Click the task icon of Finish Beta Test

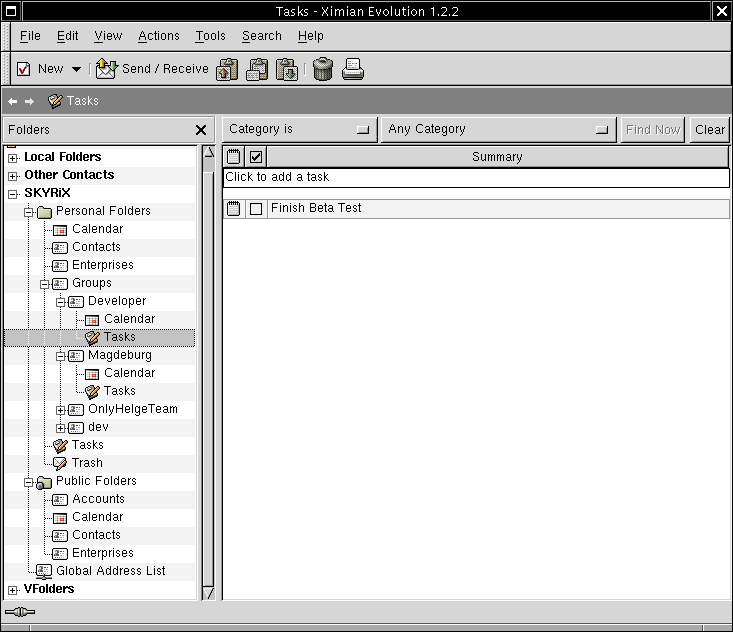click(x=233, y=208)
